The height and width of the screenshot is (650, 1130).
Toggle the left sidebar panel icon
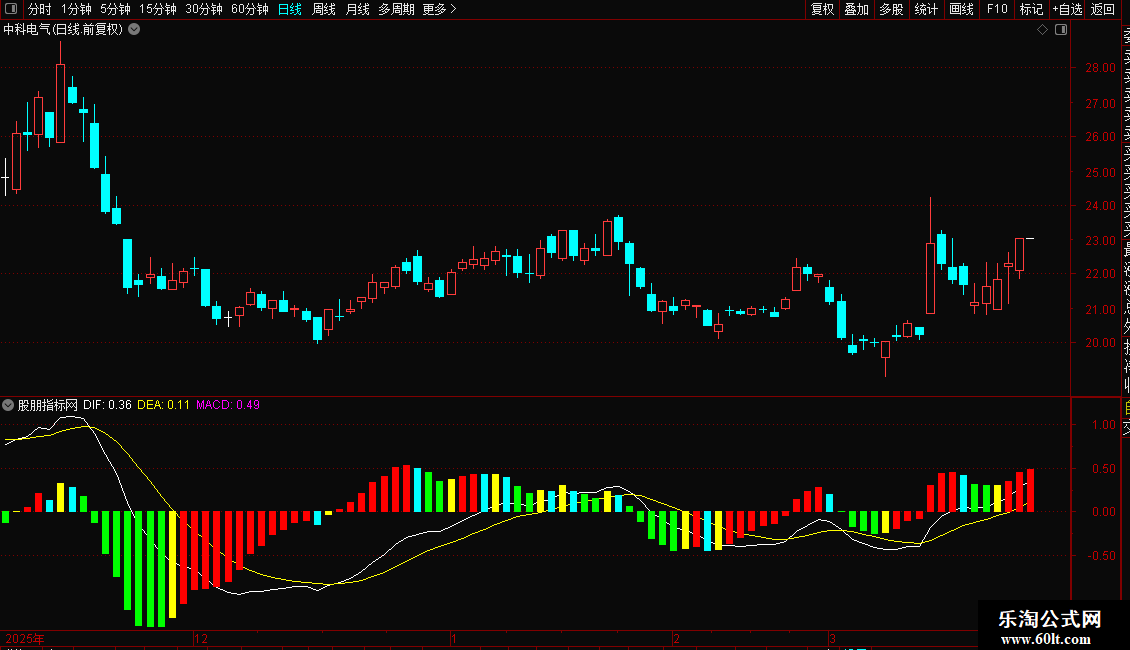(x=11, y=9)
